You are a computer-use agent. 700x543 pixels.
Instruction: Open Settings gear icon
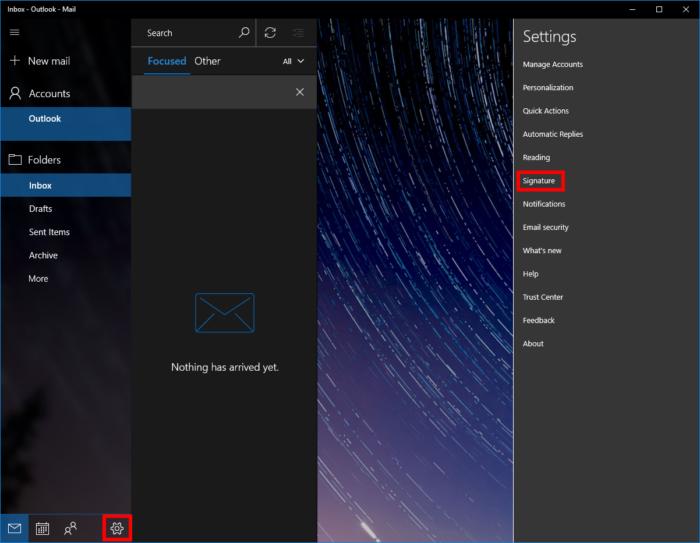pyautogui.click(x=117, y=528)
